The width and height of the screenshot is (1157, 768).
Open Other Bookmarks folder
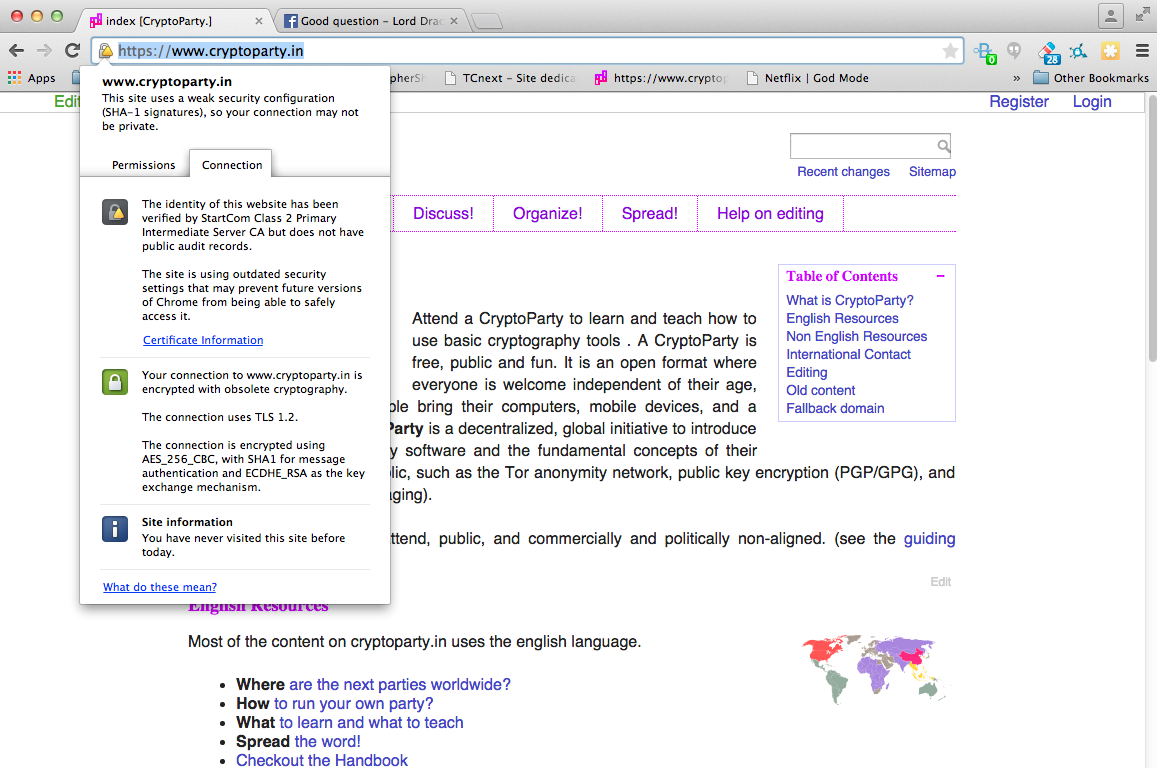pos(1091,77)
